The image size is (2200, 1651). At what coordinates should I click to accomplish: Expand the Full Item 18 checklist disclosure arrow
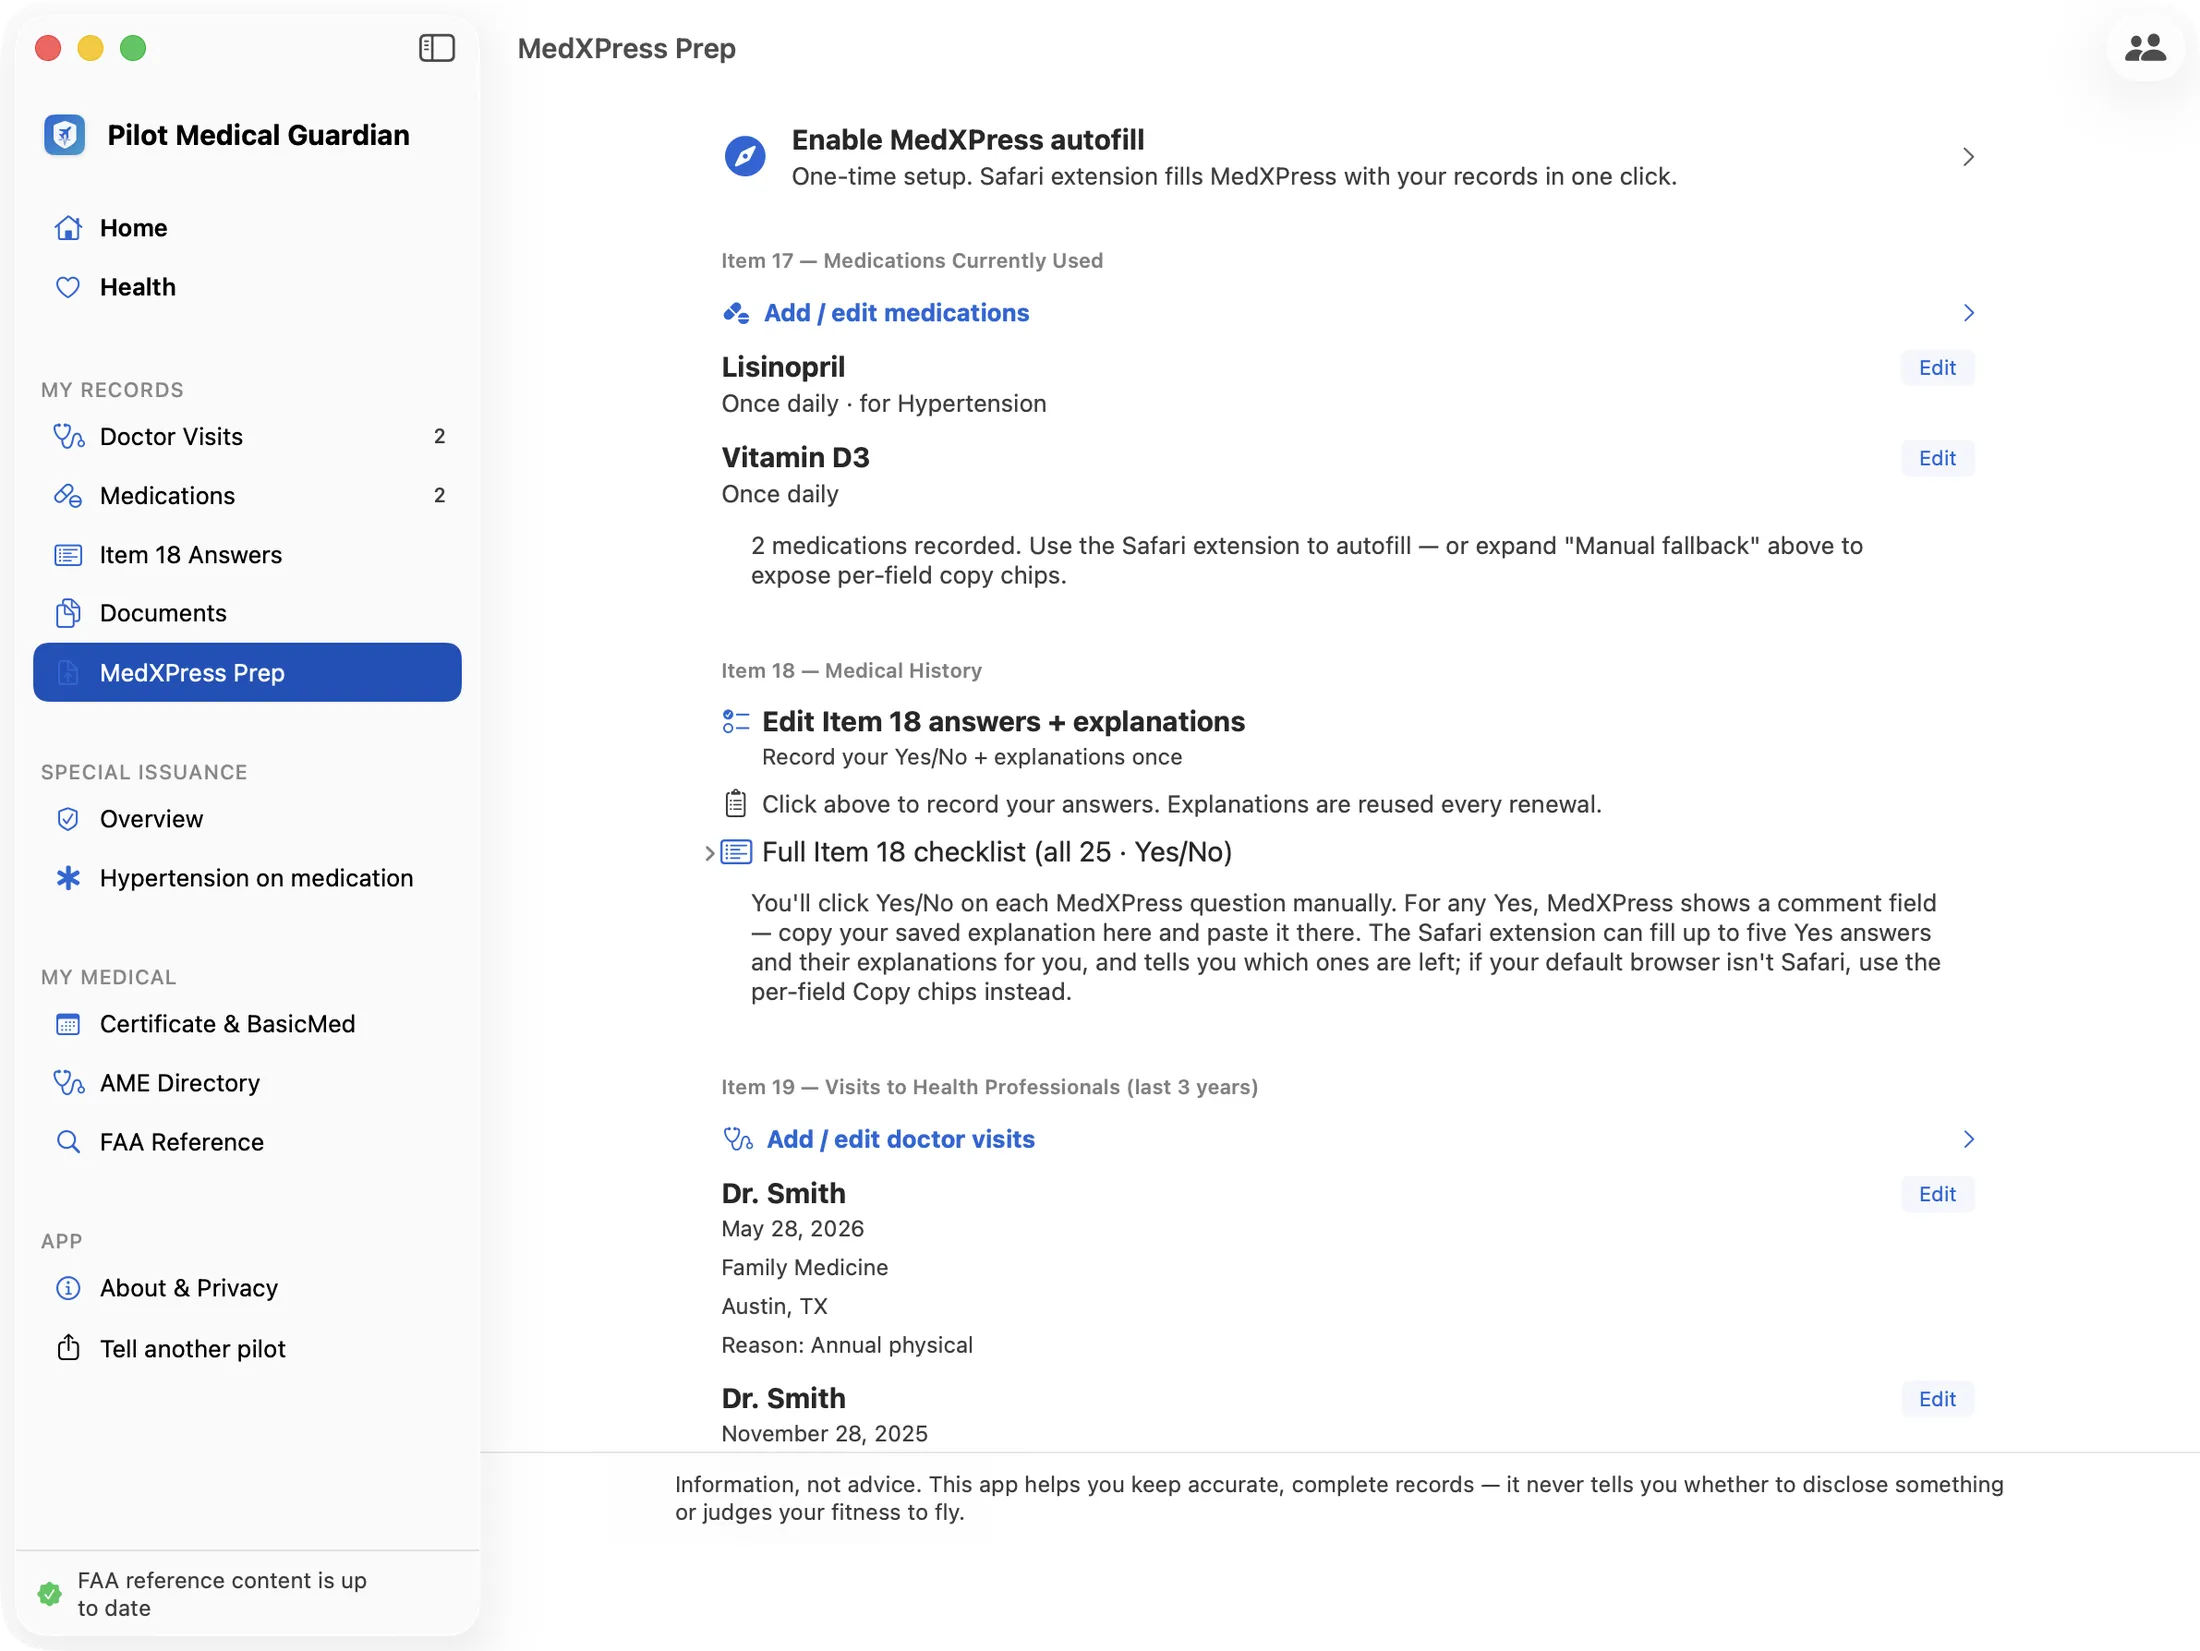pos(709,853)
